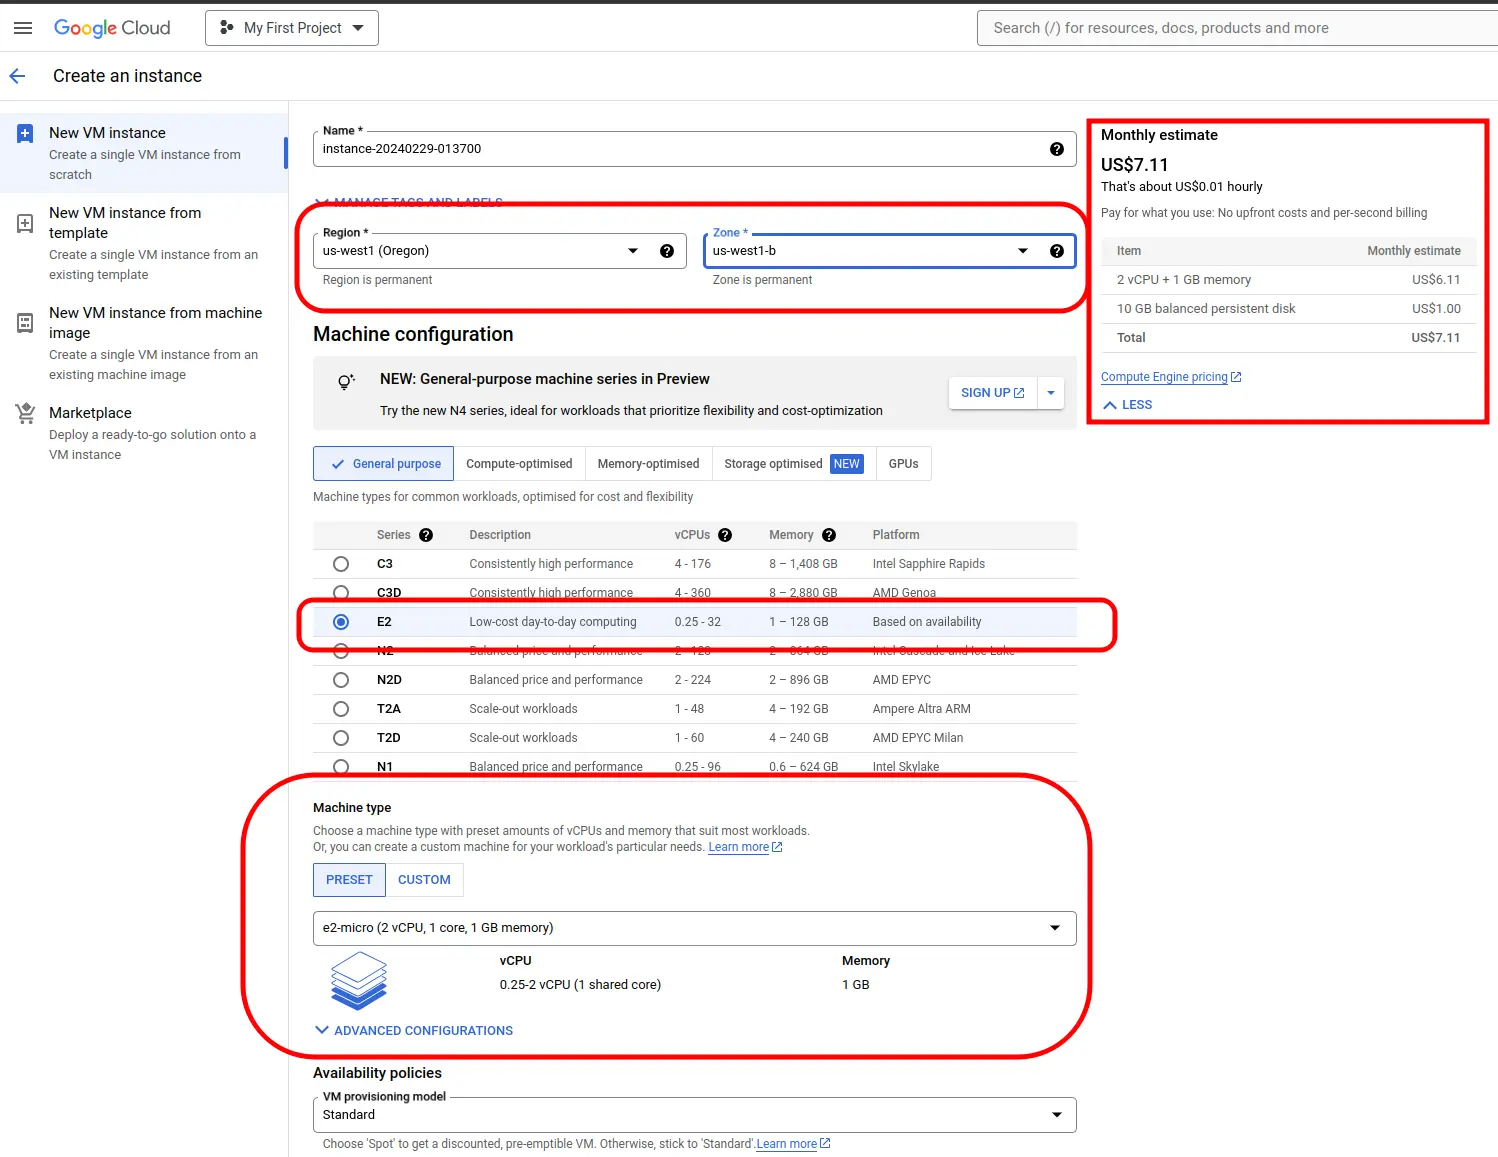Screen dimensions: 1498x1157
Task: Open the hamburger navigation menu
Action: coord(22,28)
